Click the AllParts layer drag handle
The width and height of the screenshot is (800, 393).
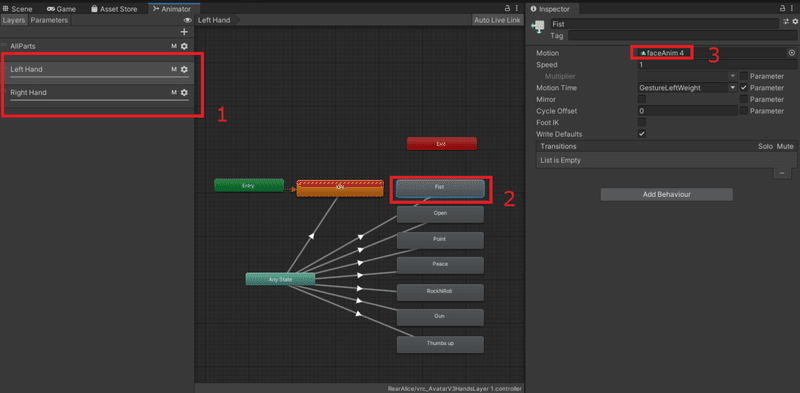tap(4, 45)
